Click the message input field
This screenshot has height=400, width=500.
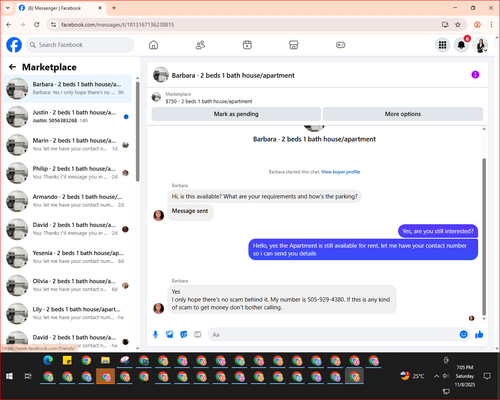[x=333, y=334]
